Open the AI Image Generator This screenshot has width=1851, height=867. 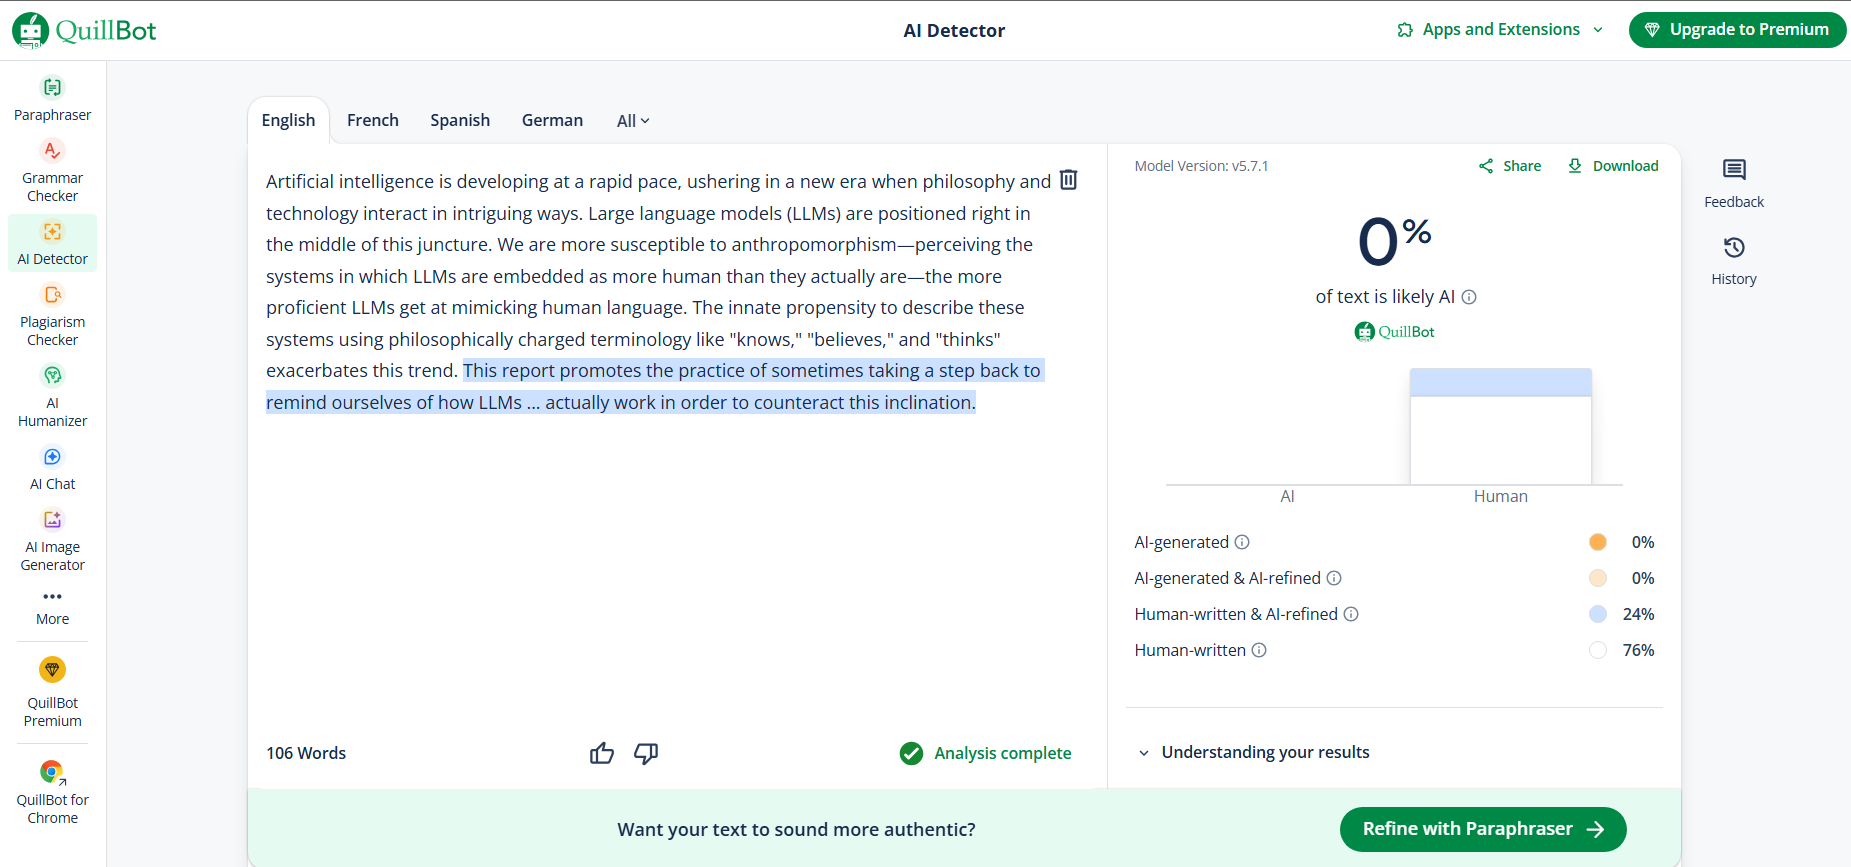pos(52,520)
